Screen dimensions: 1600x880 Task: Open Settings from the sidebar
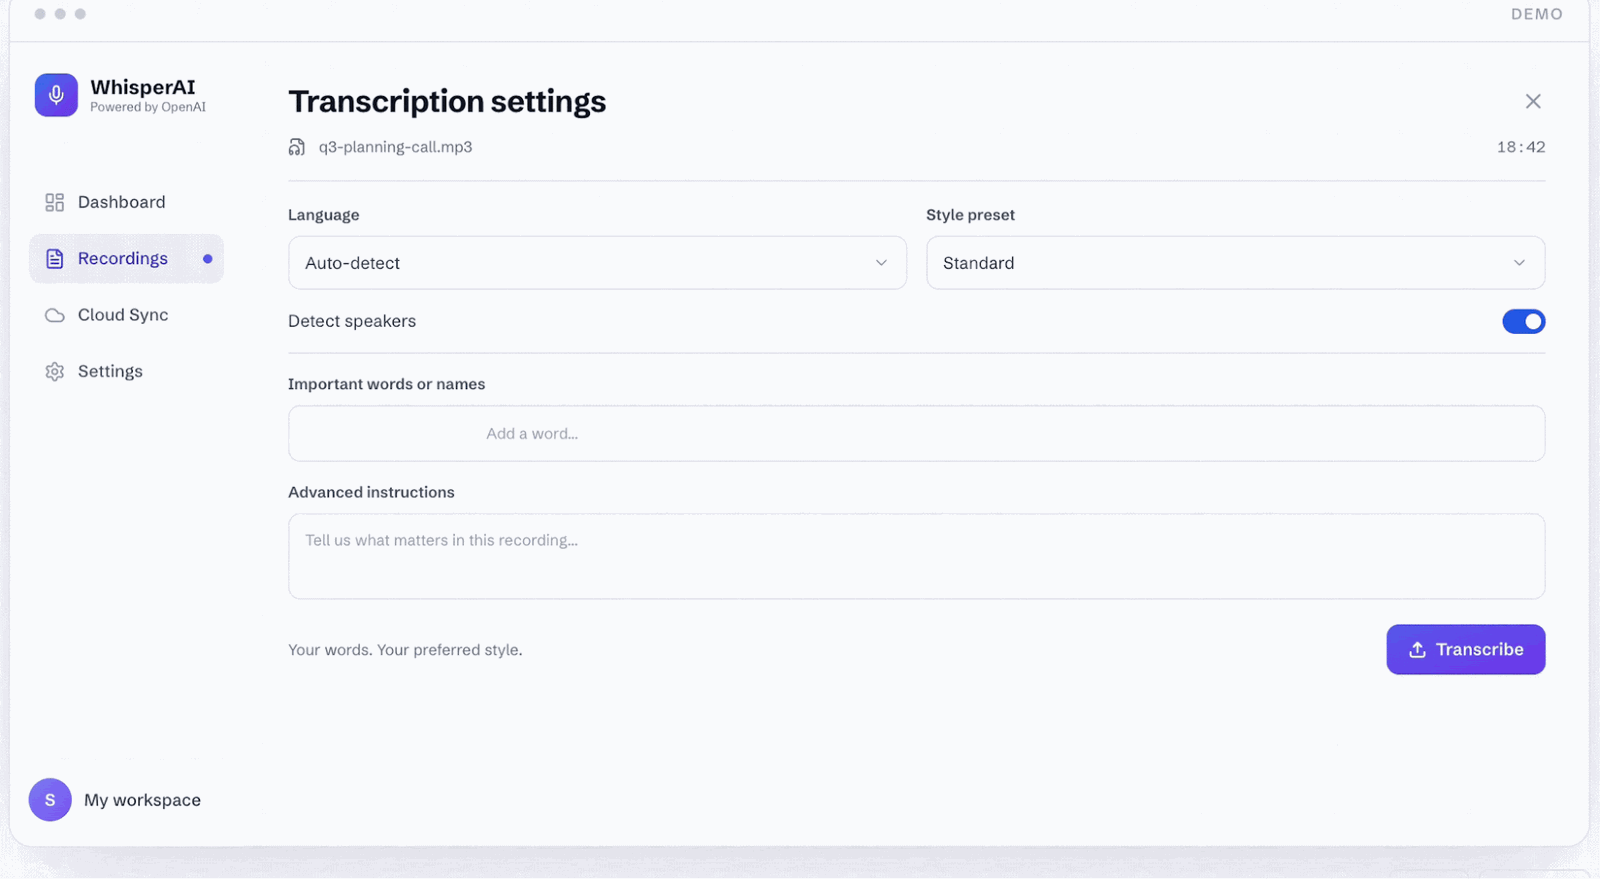coord(126,371)
